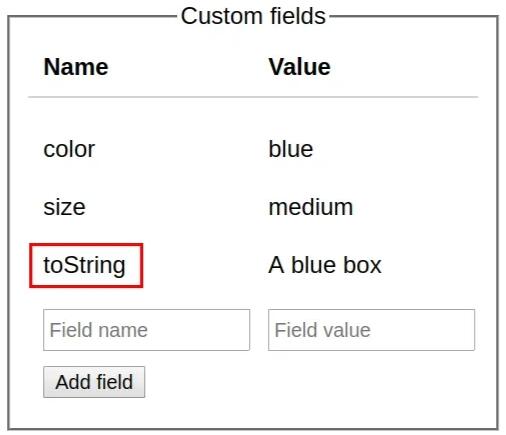Viewport: 506px width, 435px height.
Task: Click the Name column header
Action: [76, 67]
